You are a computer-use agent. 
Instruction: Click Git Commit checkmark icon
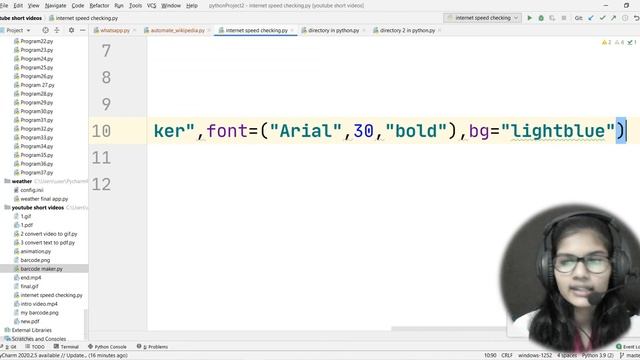[x=602, y=18]
